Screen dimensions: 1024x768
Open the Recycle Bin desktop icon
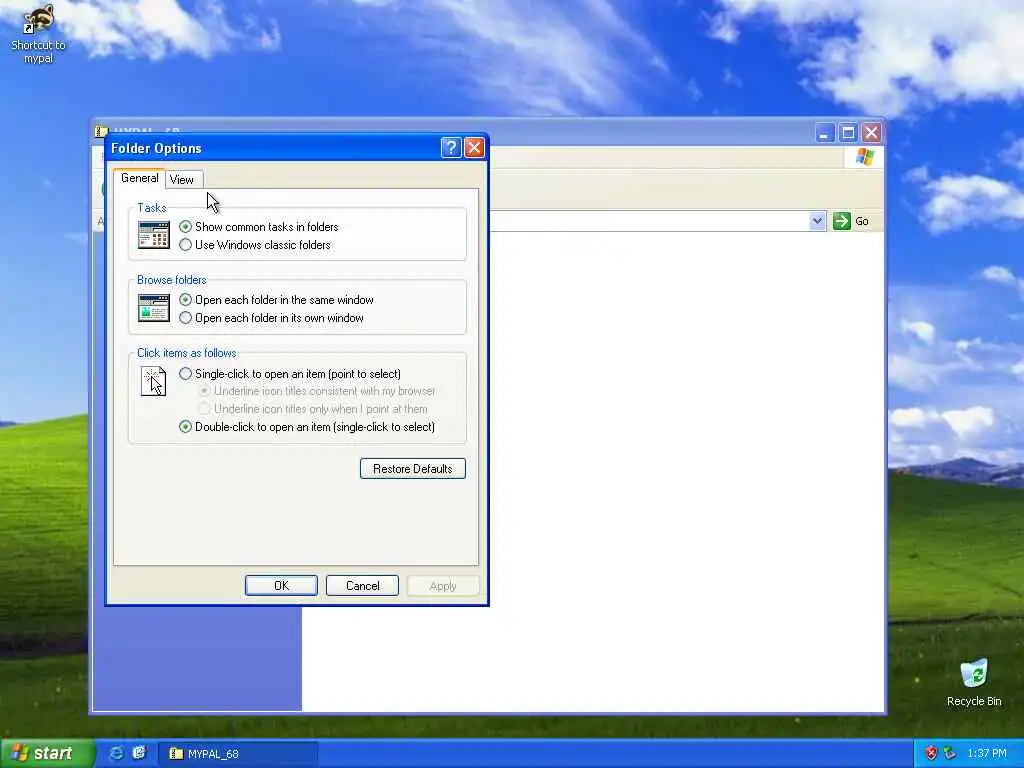click(x=973, y=683)
